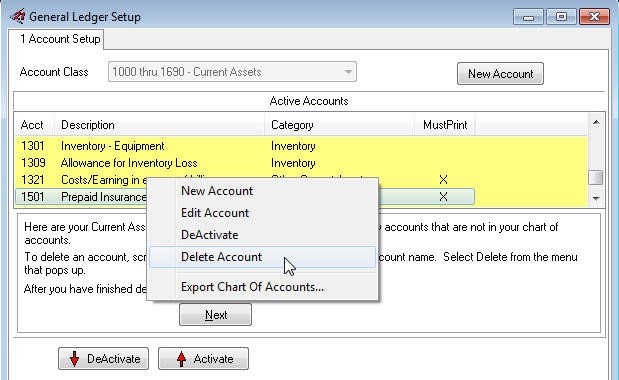The width and height of the screenshot is (619, 380).
Task: Toggle MustPrint X for account 1321
Action: pyautogui.click(x=443, y=180)
